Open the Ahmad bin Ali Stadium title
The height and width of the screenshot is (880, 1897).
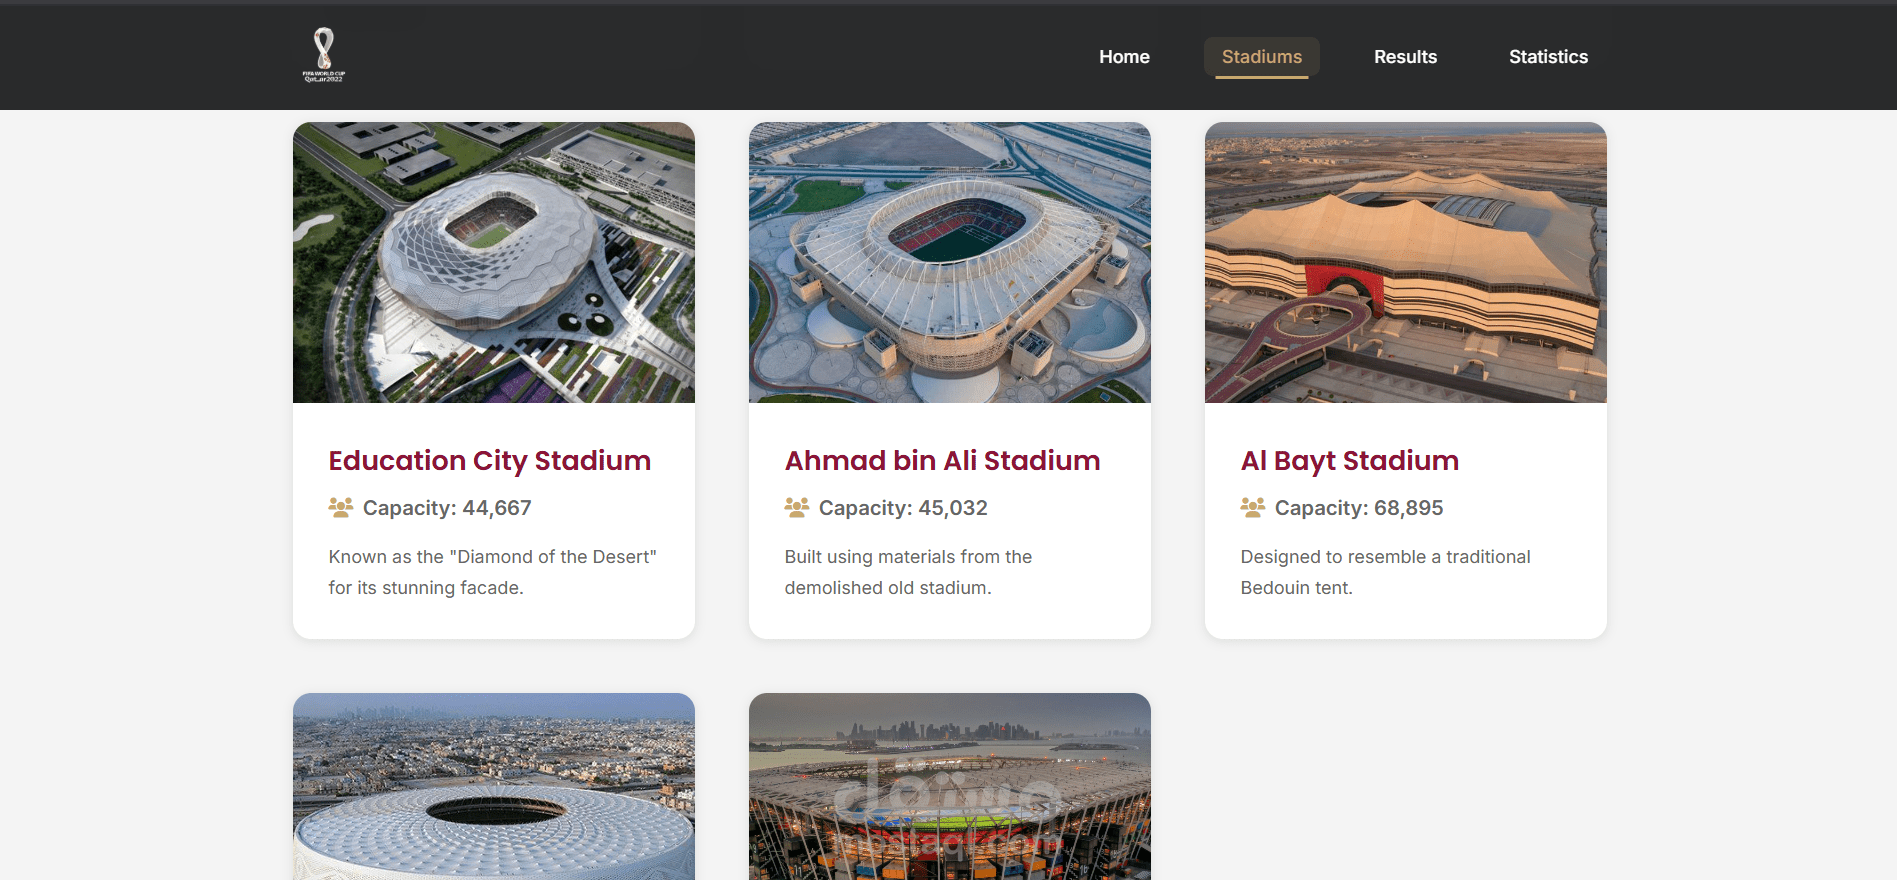942,461
